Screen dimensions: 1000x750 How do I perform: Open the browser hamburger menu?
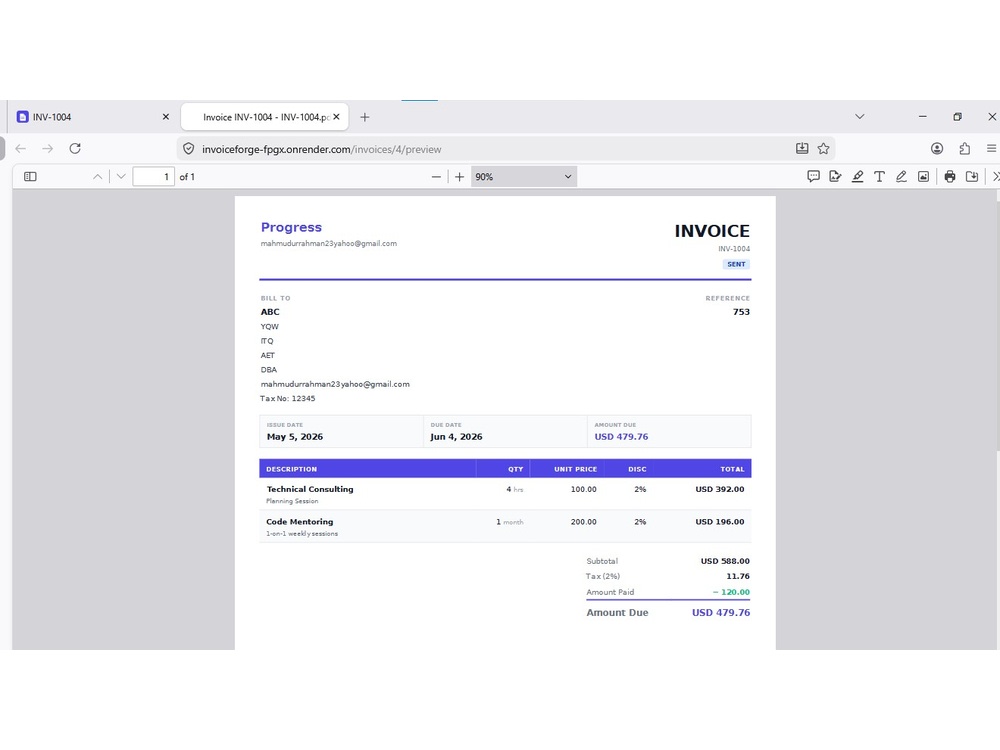[x=991, y=149]
